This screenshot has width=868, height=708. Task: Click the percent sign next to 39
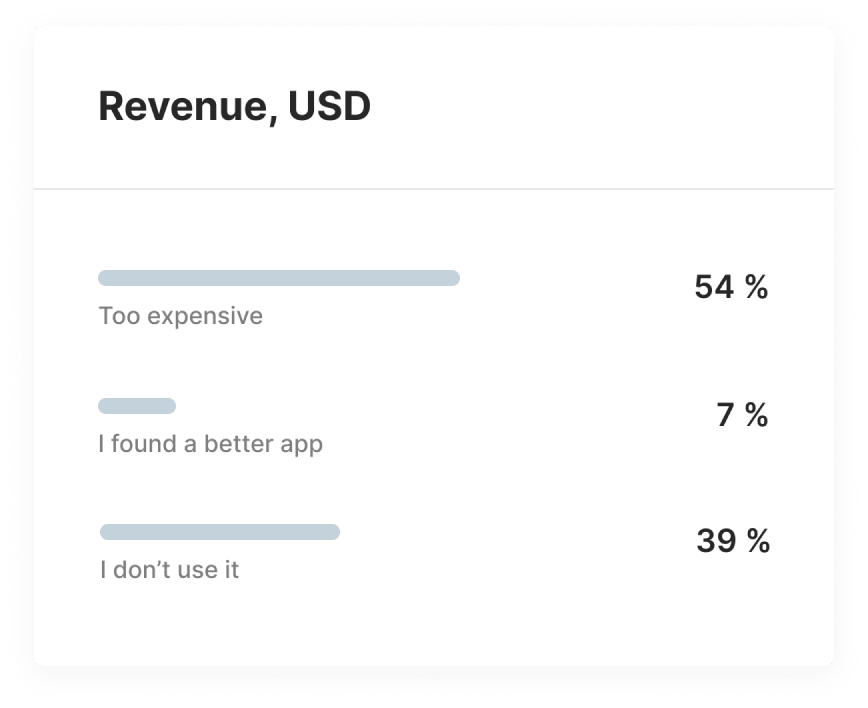coord(758,541)
